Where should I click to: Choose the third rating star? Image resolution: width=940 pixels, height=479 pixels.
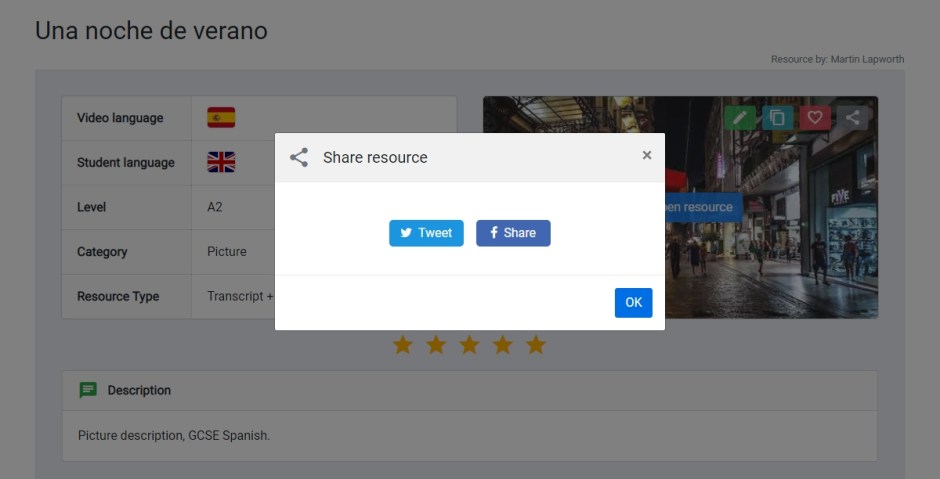pos(469,345)
